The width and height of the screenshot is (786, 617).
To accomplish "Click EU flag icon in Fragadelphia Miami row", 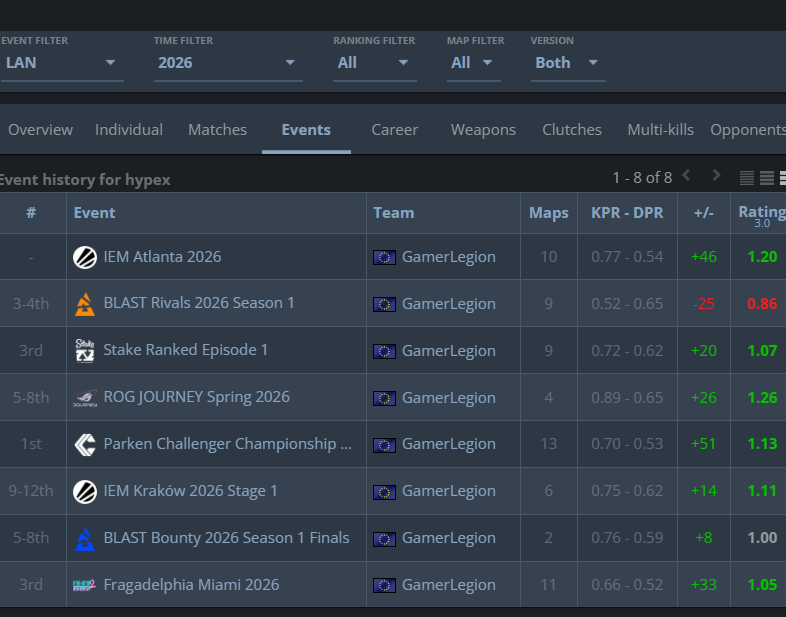I will tap(384, 585).
